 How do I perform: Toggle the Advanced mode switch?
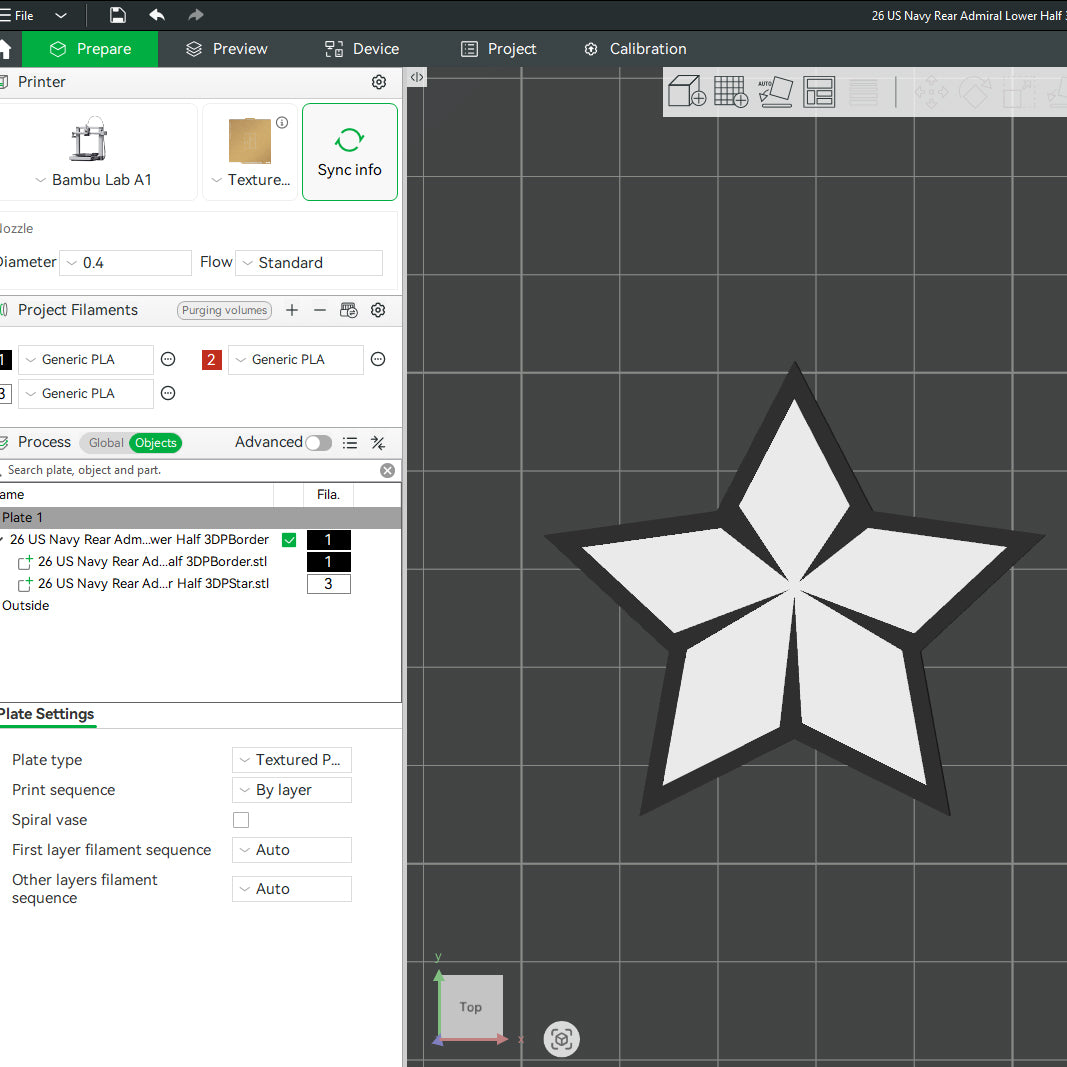point(318,443)
